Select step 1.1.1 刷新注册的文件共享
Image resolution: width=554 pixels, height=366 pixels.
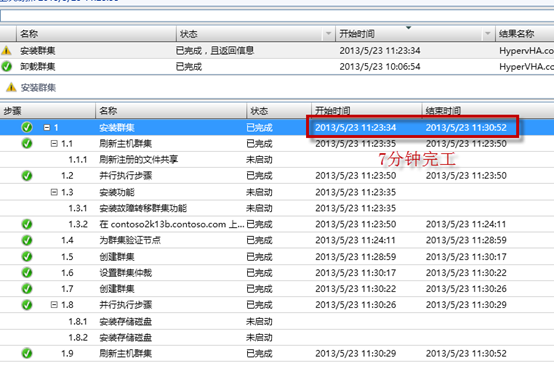(x=277, y=160)
